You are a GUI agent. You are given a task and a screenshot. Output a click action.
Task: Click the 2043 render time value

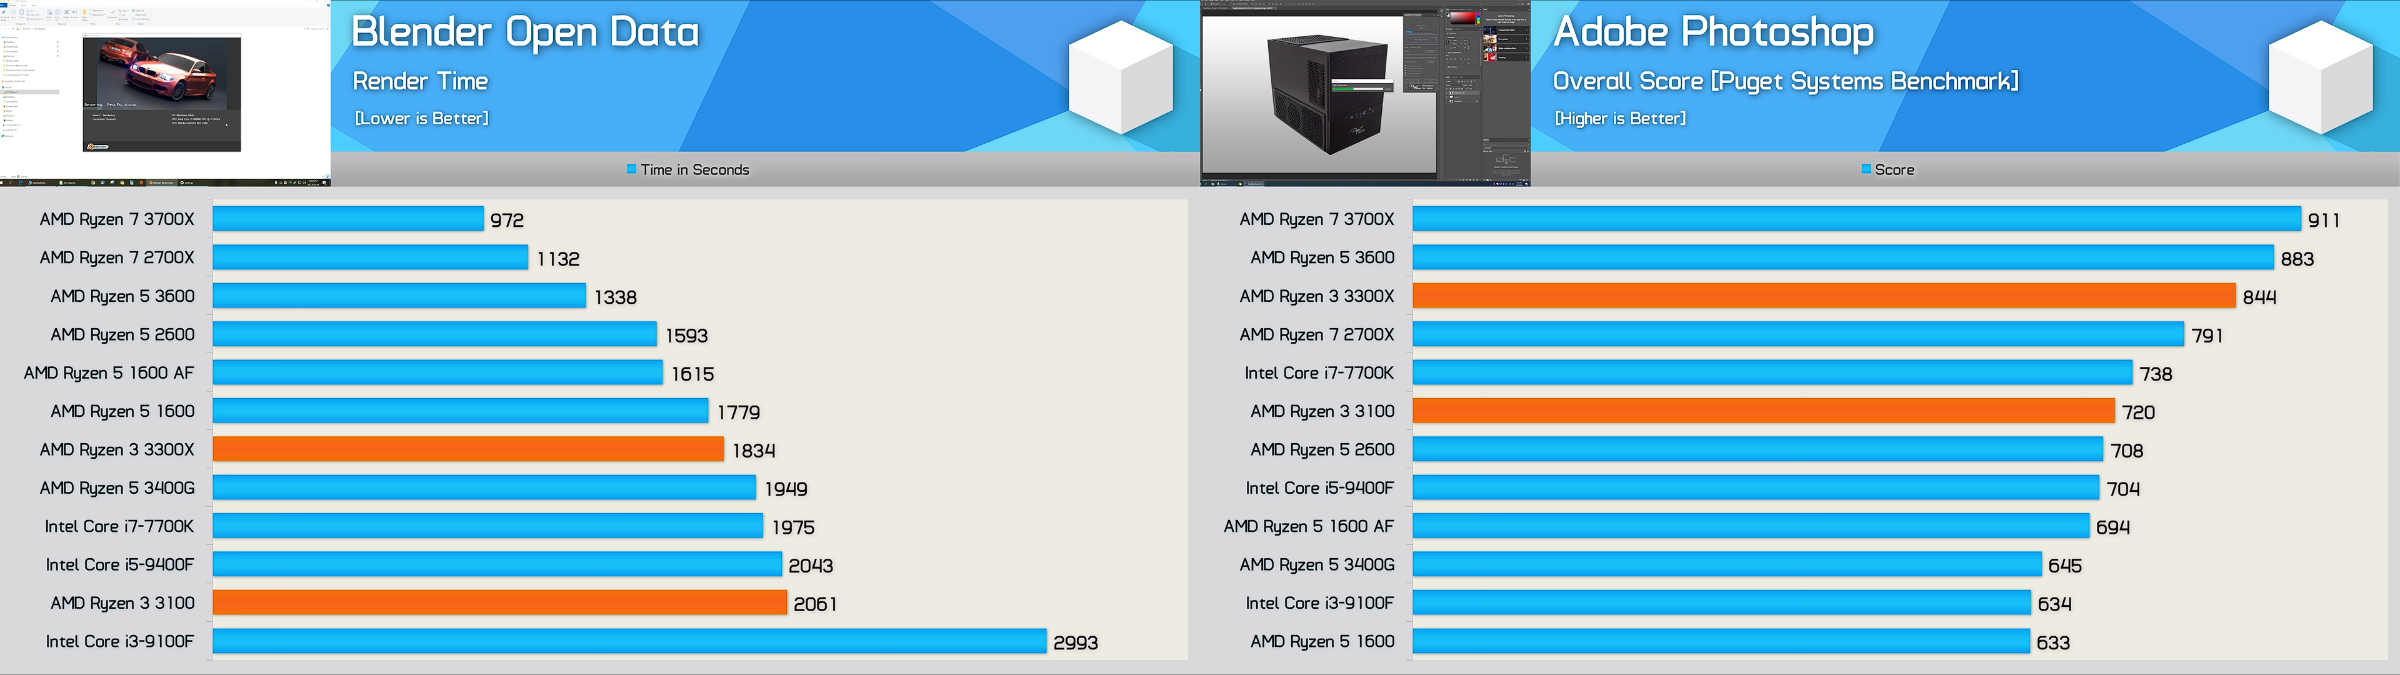811,566
